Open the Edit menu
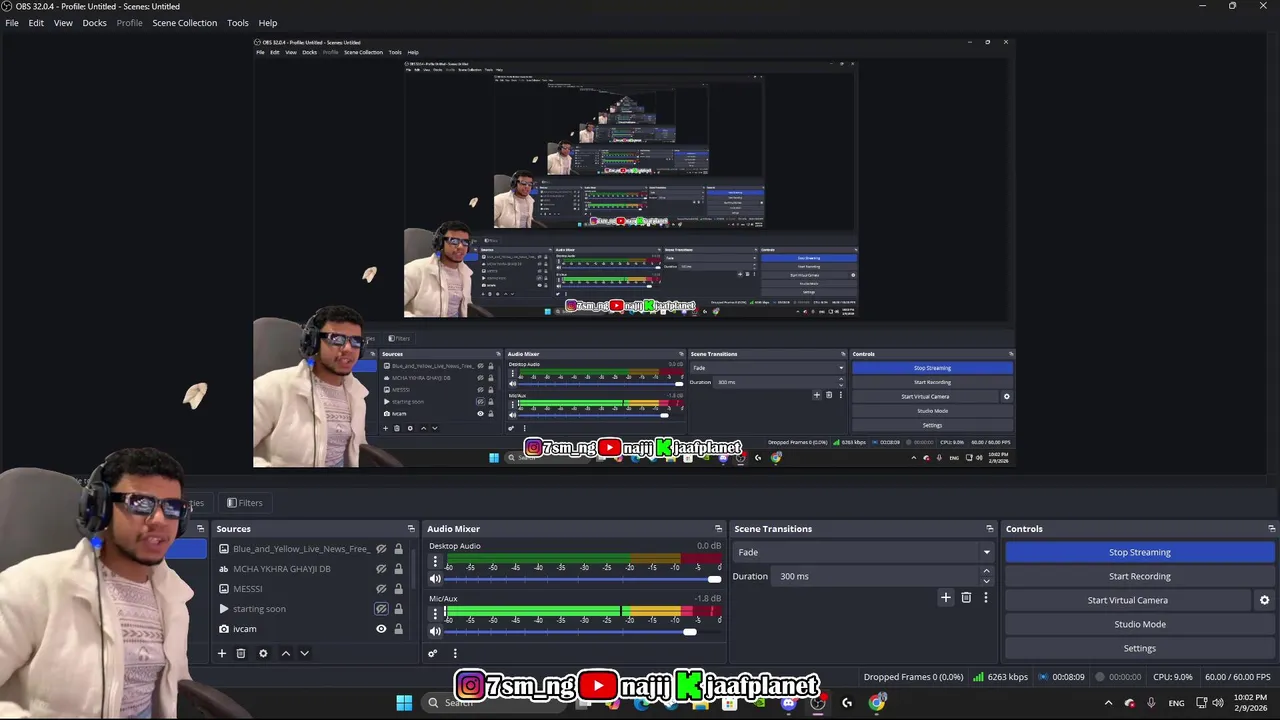 36,23
